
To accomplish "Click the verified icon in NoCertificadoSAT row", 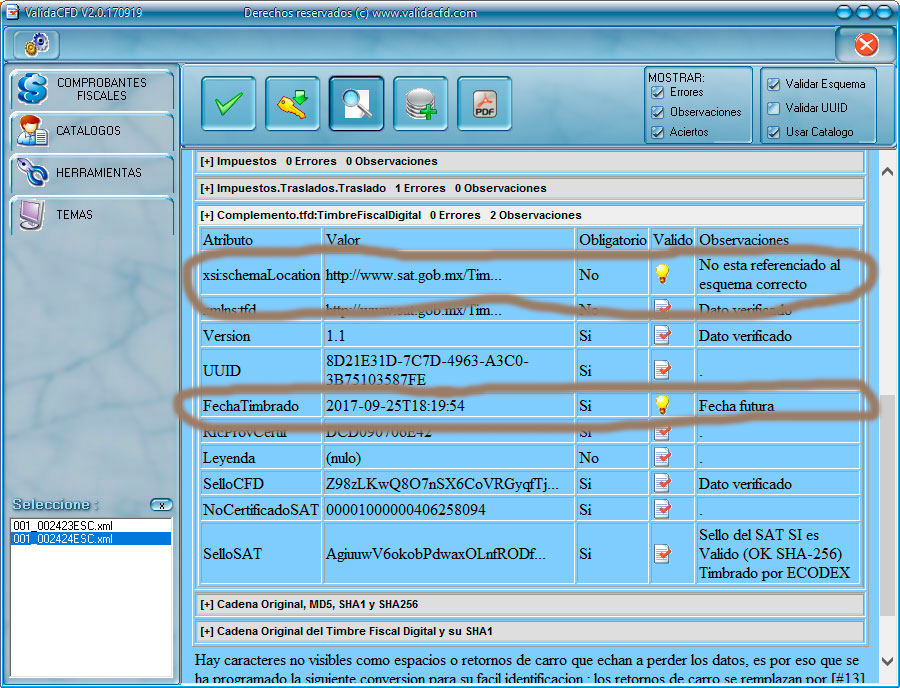I will coord(662,509).
